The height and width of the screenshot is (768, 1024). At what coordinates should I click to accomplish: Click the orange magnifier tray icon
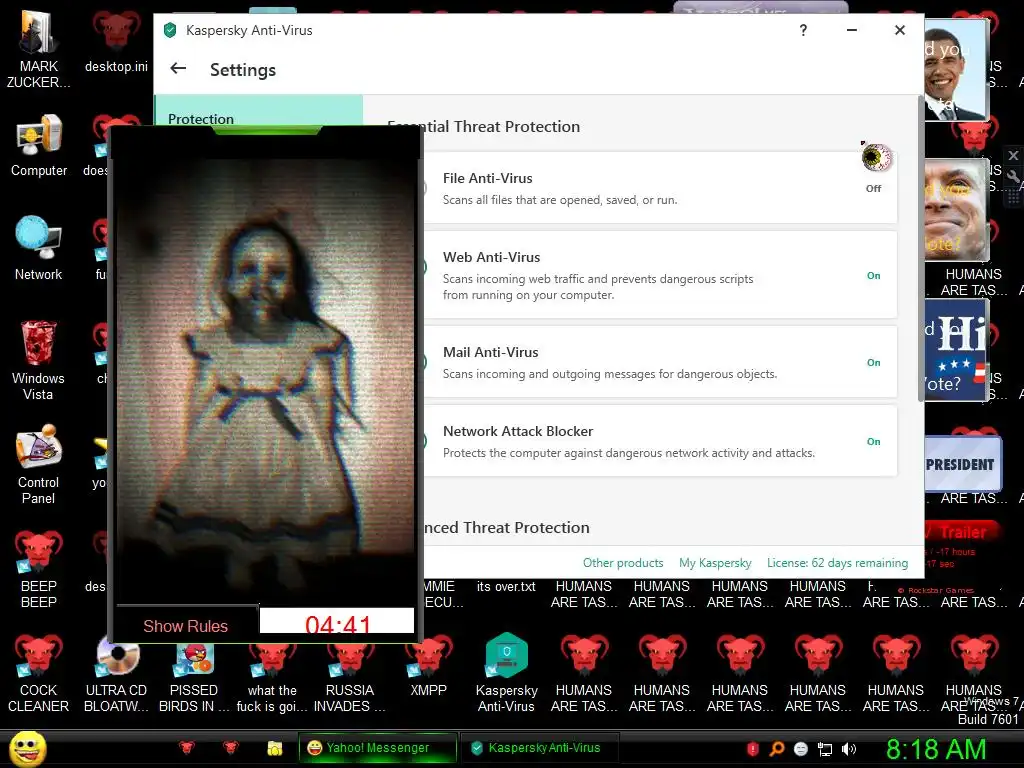[x=776, y=749]
